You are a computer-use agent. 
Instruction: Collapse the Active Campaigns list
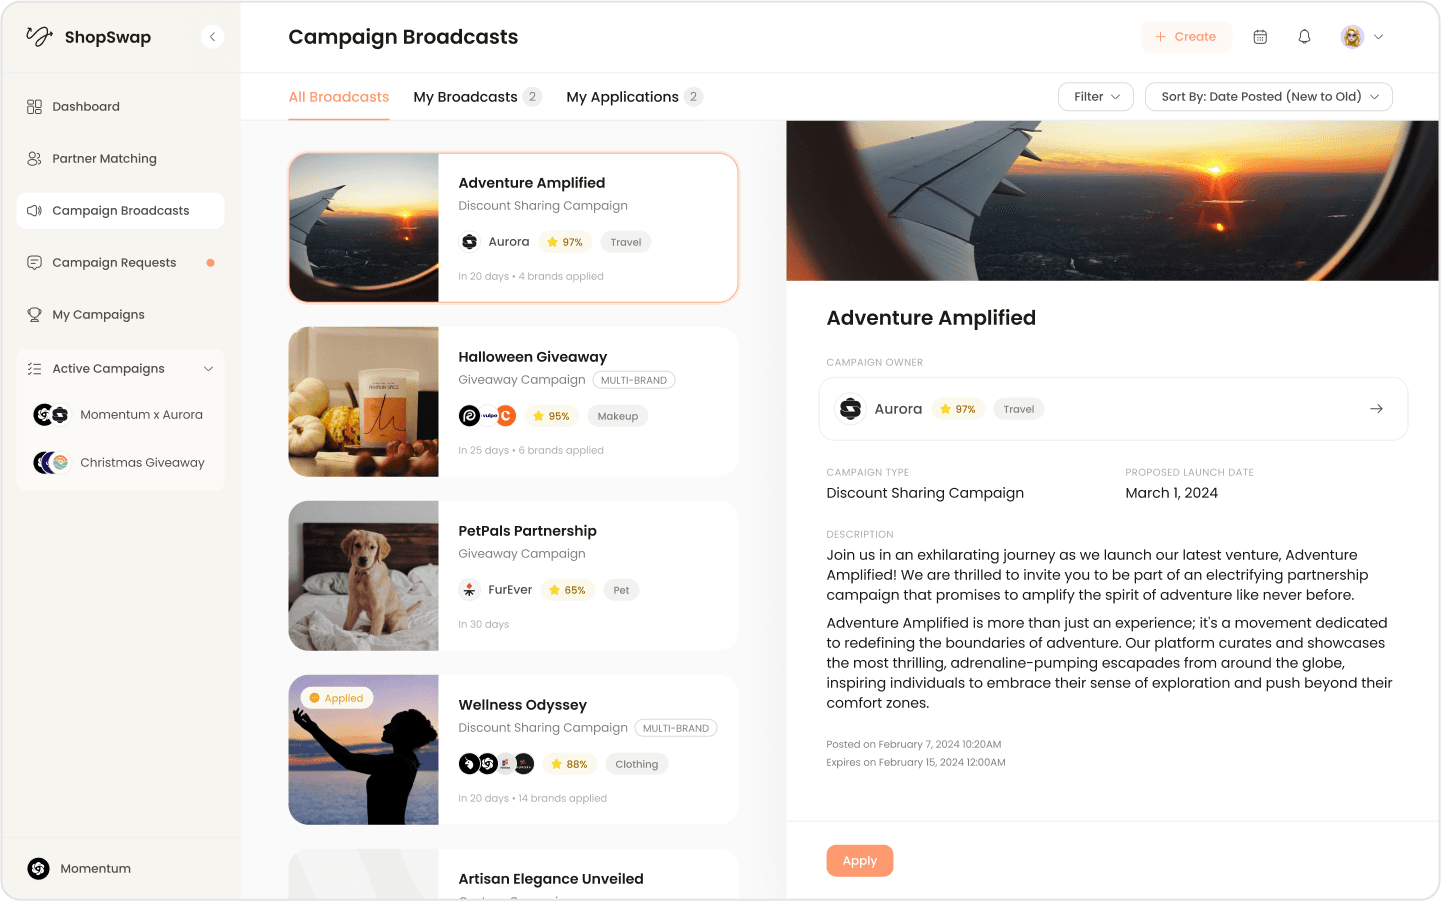click(x=208, y=368)
